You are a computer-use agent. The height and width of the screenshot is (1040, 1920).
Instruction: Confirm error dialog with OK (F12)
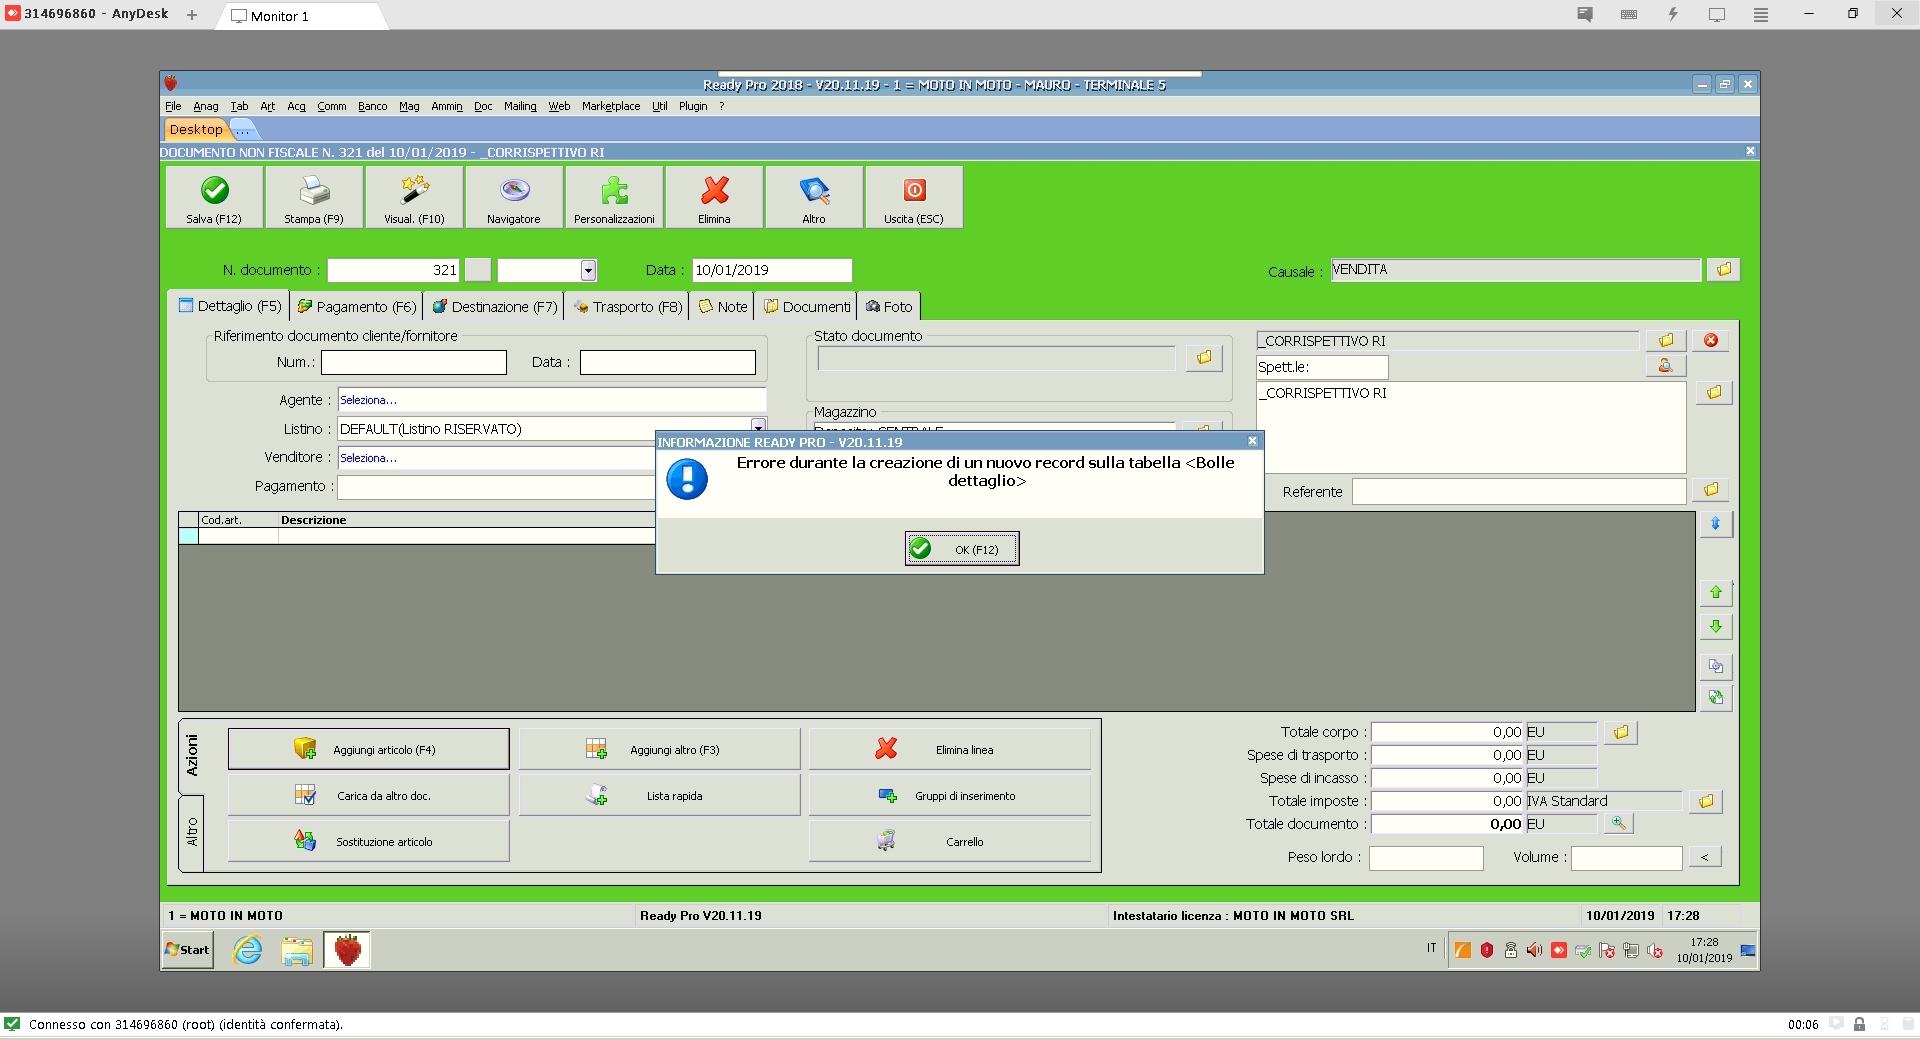(x=962, y=549)
